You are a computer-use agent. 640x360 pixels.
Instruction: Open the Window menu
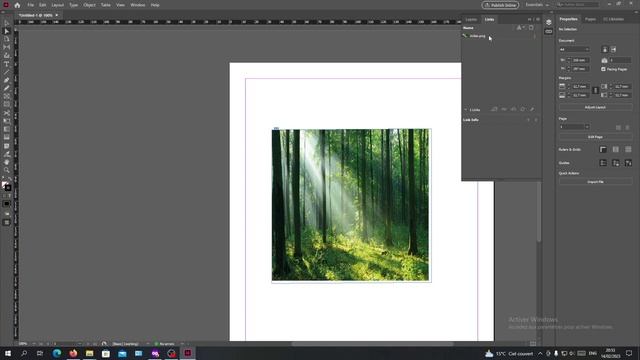click(138, 5)
